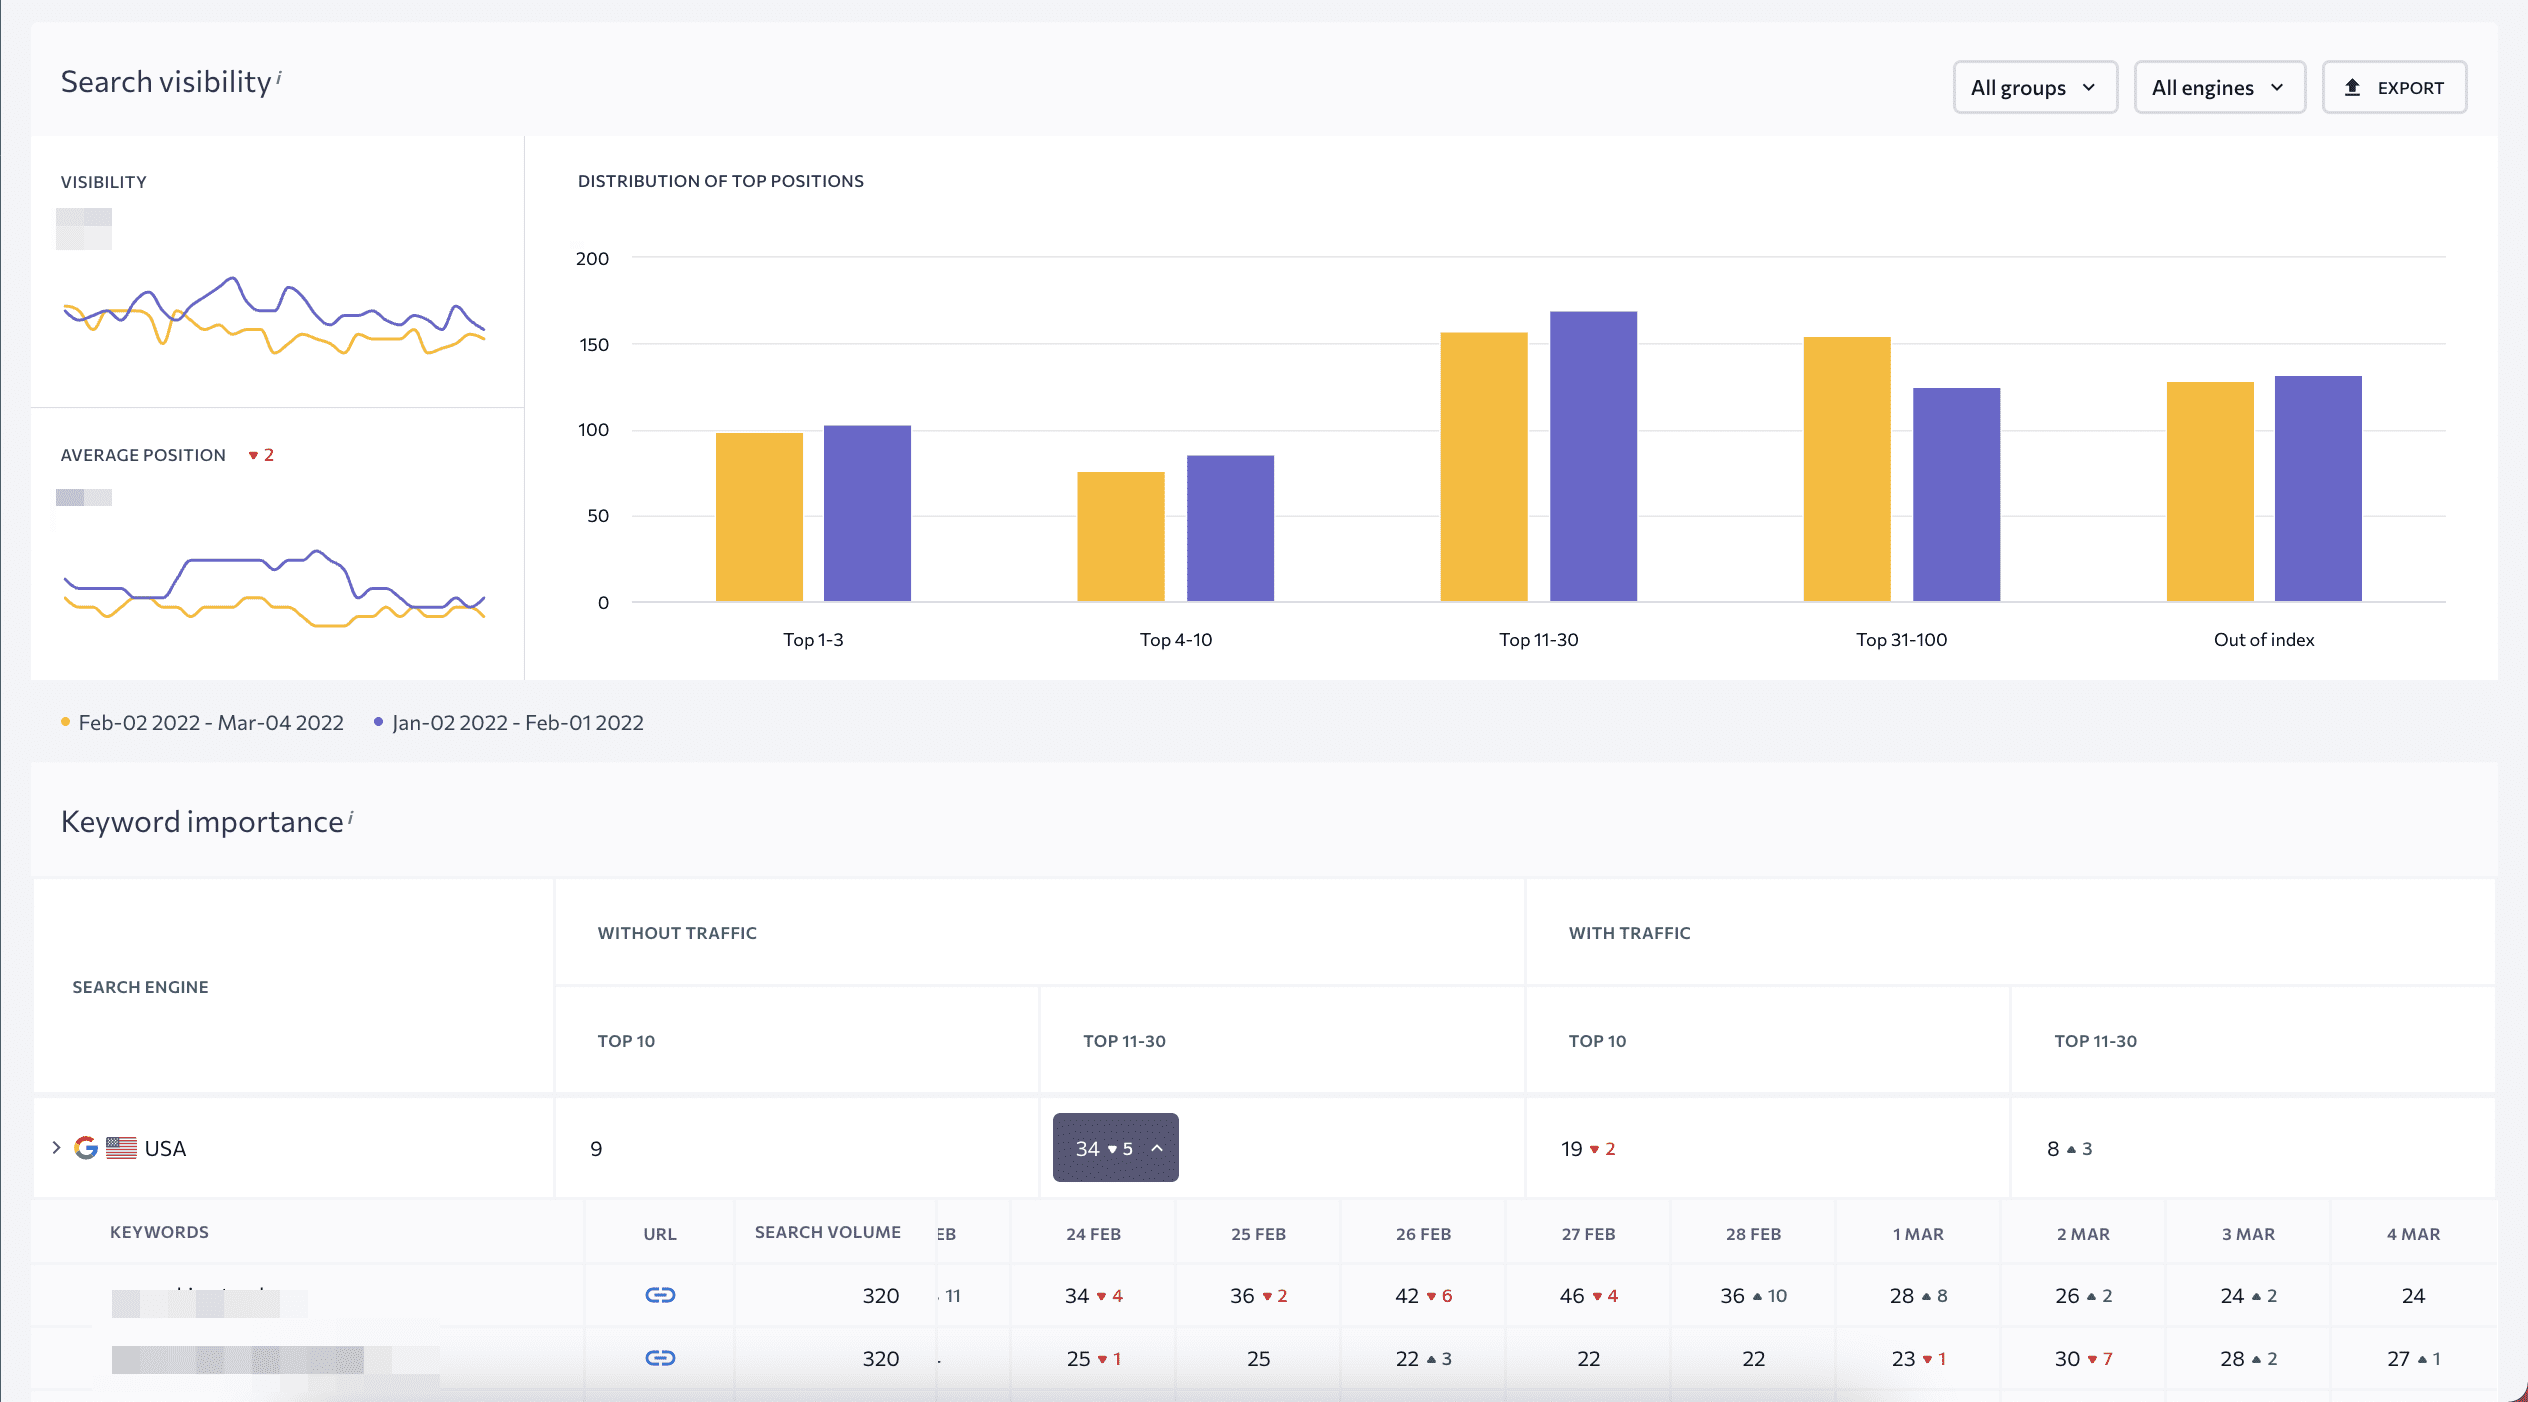Click the 46 ▾4 cell under 27 FEB
The image size is (2528, 1402).
[1588, 1296]
